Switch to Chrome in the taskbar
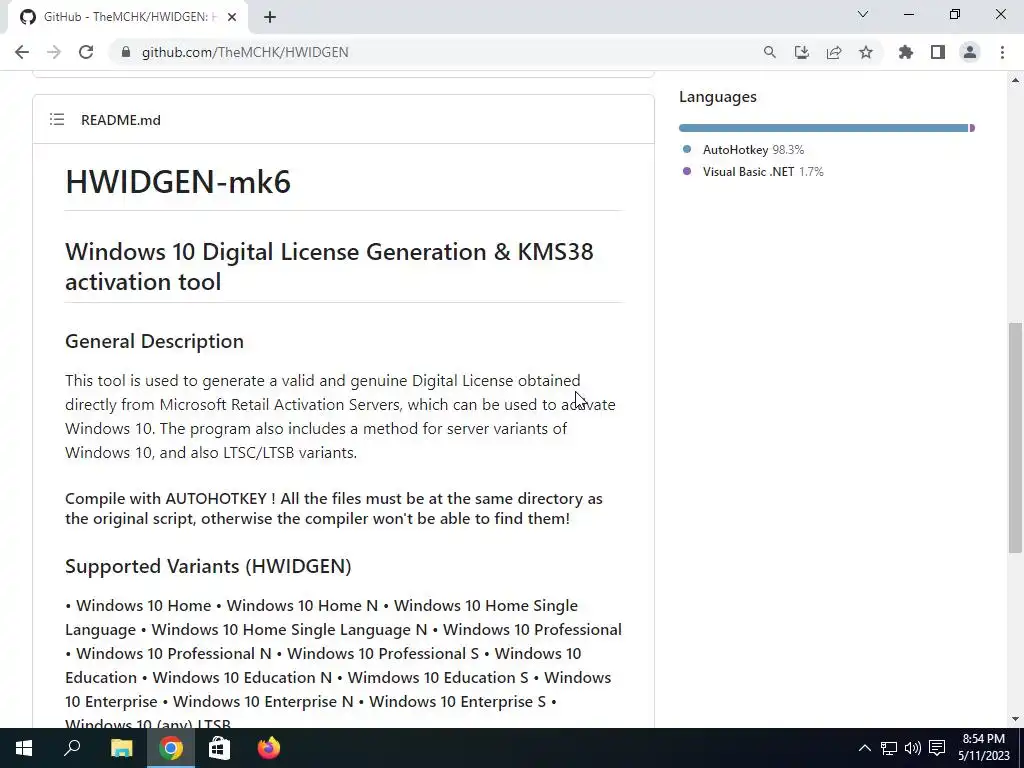 (170, 748)
